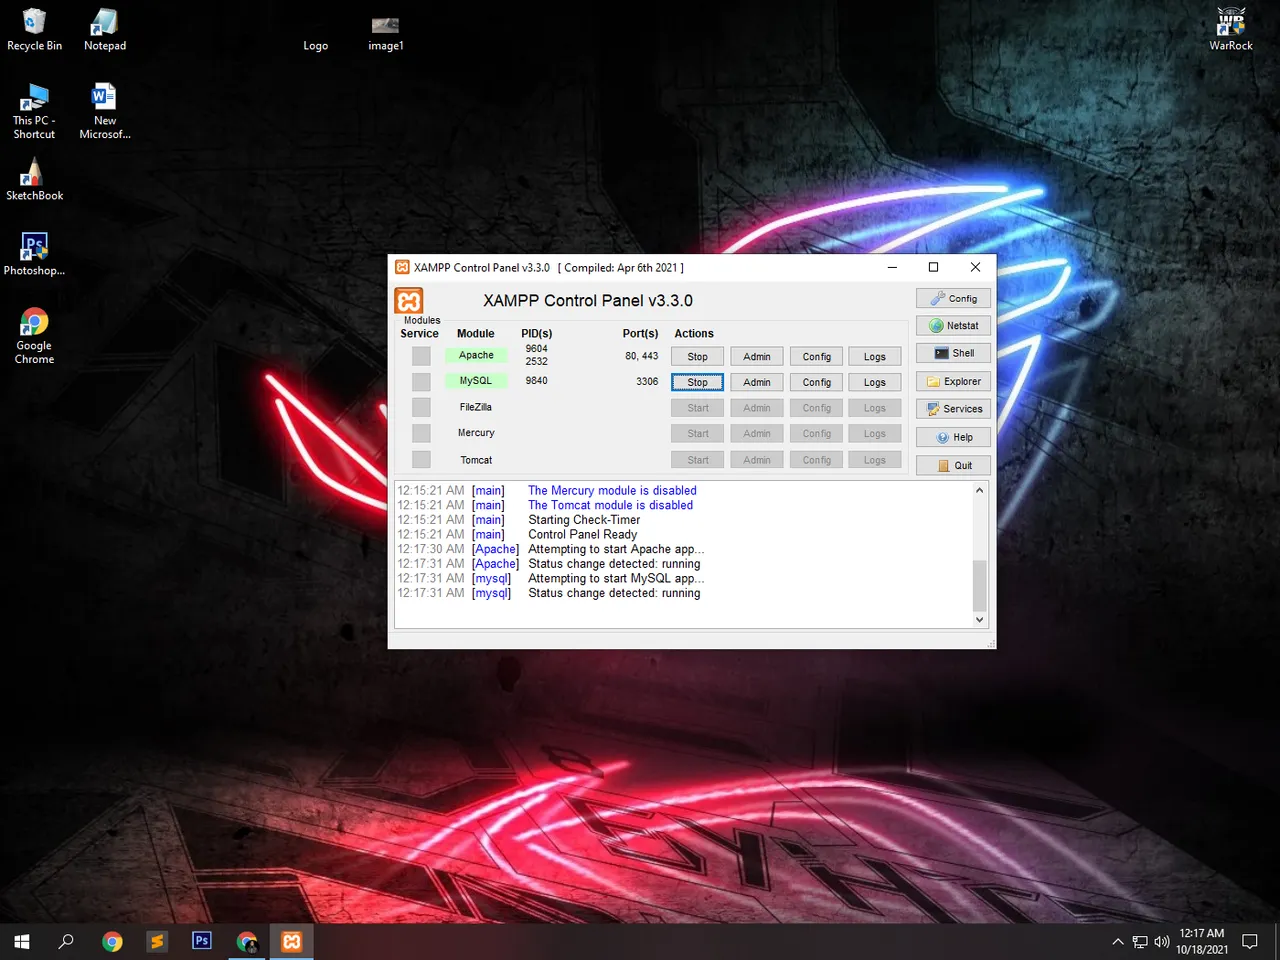Open Sublime Text from taskbar

click(x=157, y=941)
